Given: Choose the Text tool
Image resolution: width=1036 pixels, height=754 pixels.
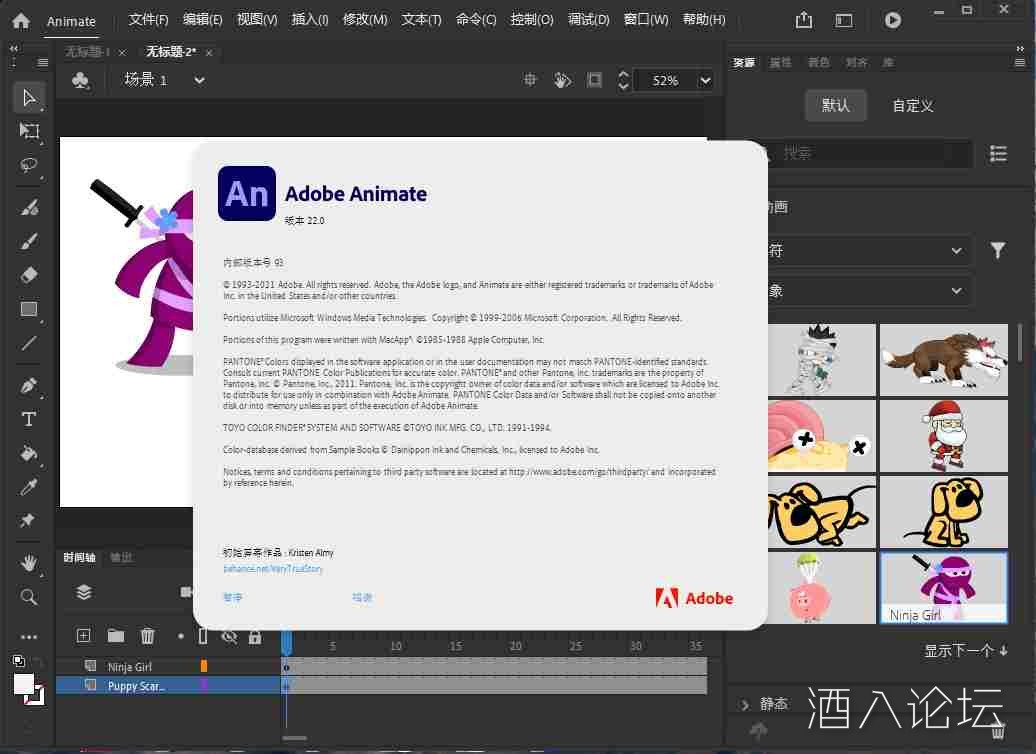Looking at the screenshot, I should click(29, 420).
